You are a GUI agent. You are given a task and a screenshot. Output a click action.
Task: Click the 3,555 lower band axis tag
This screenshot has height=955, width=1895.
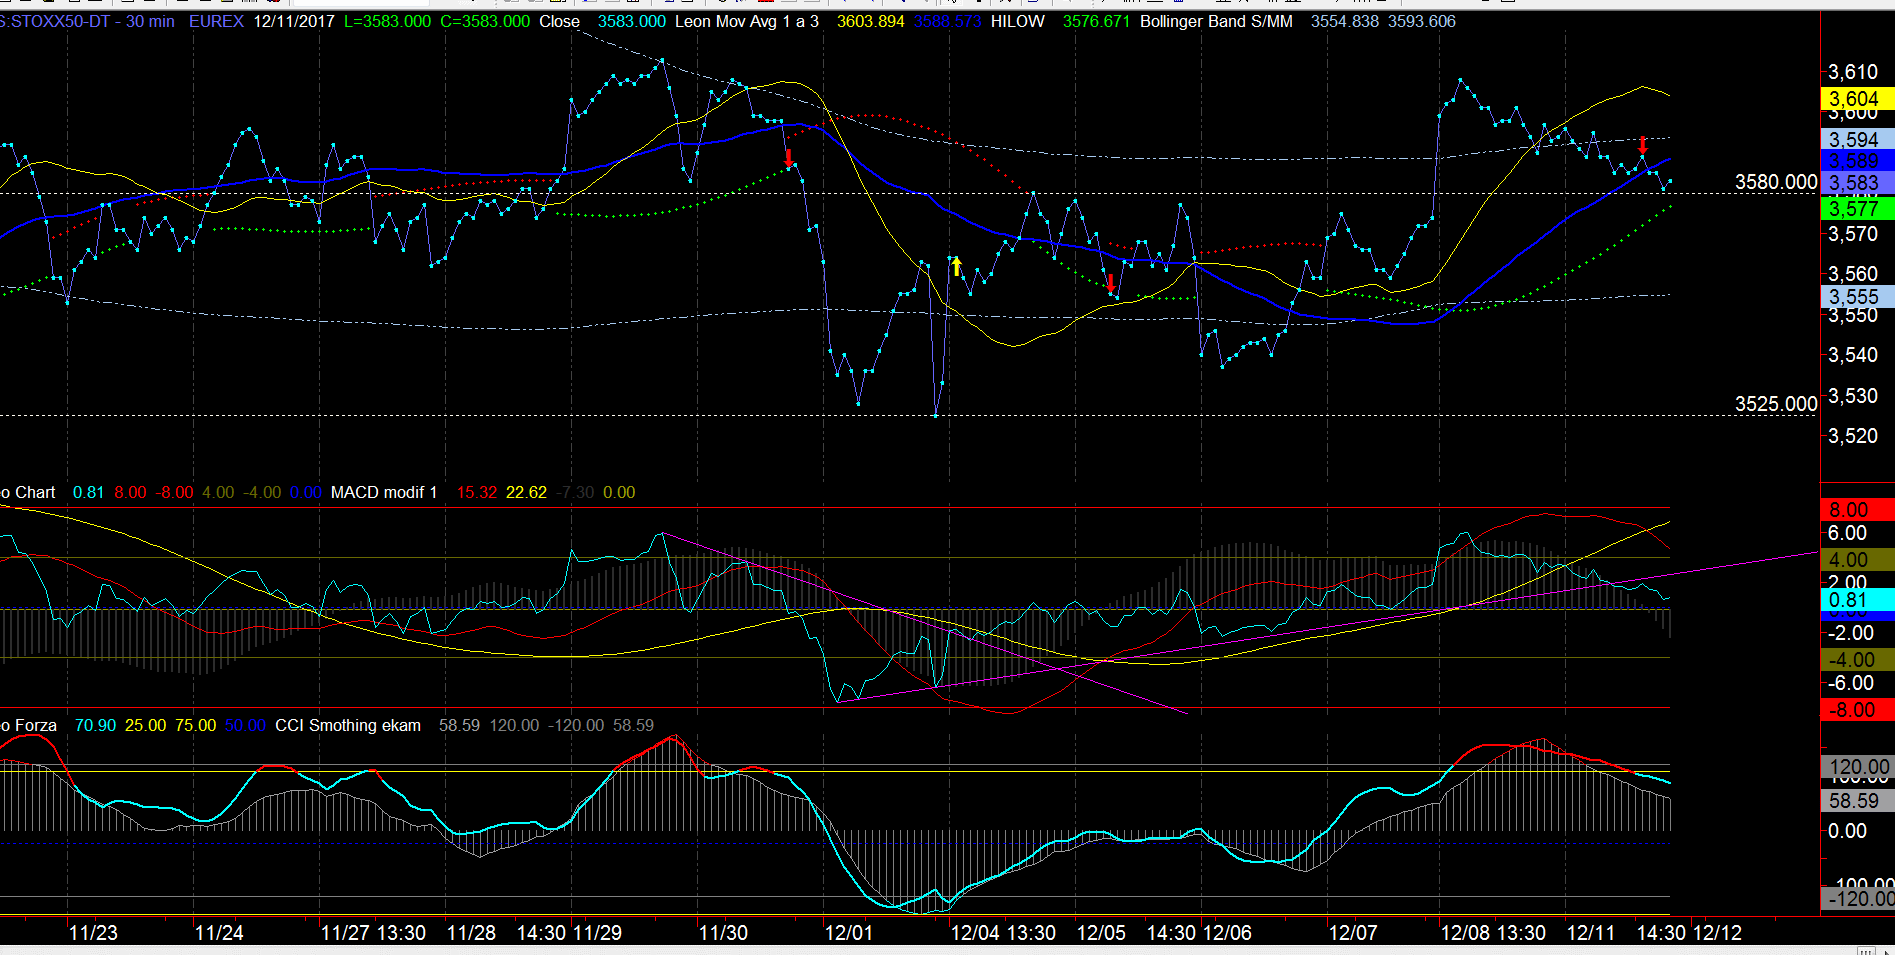(1857, 297)
